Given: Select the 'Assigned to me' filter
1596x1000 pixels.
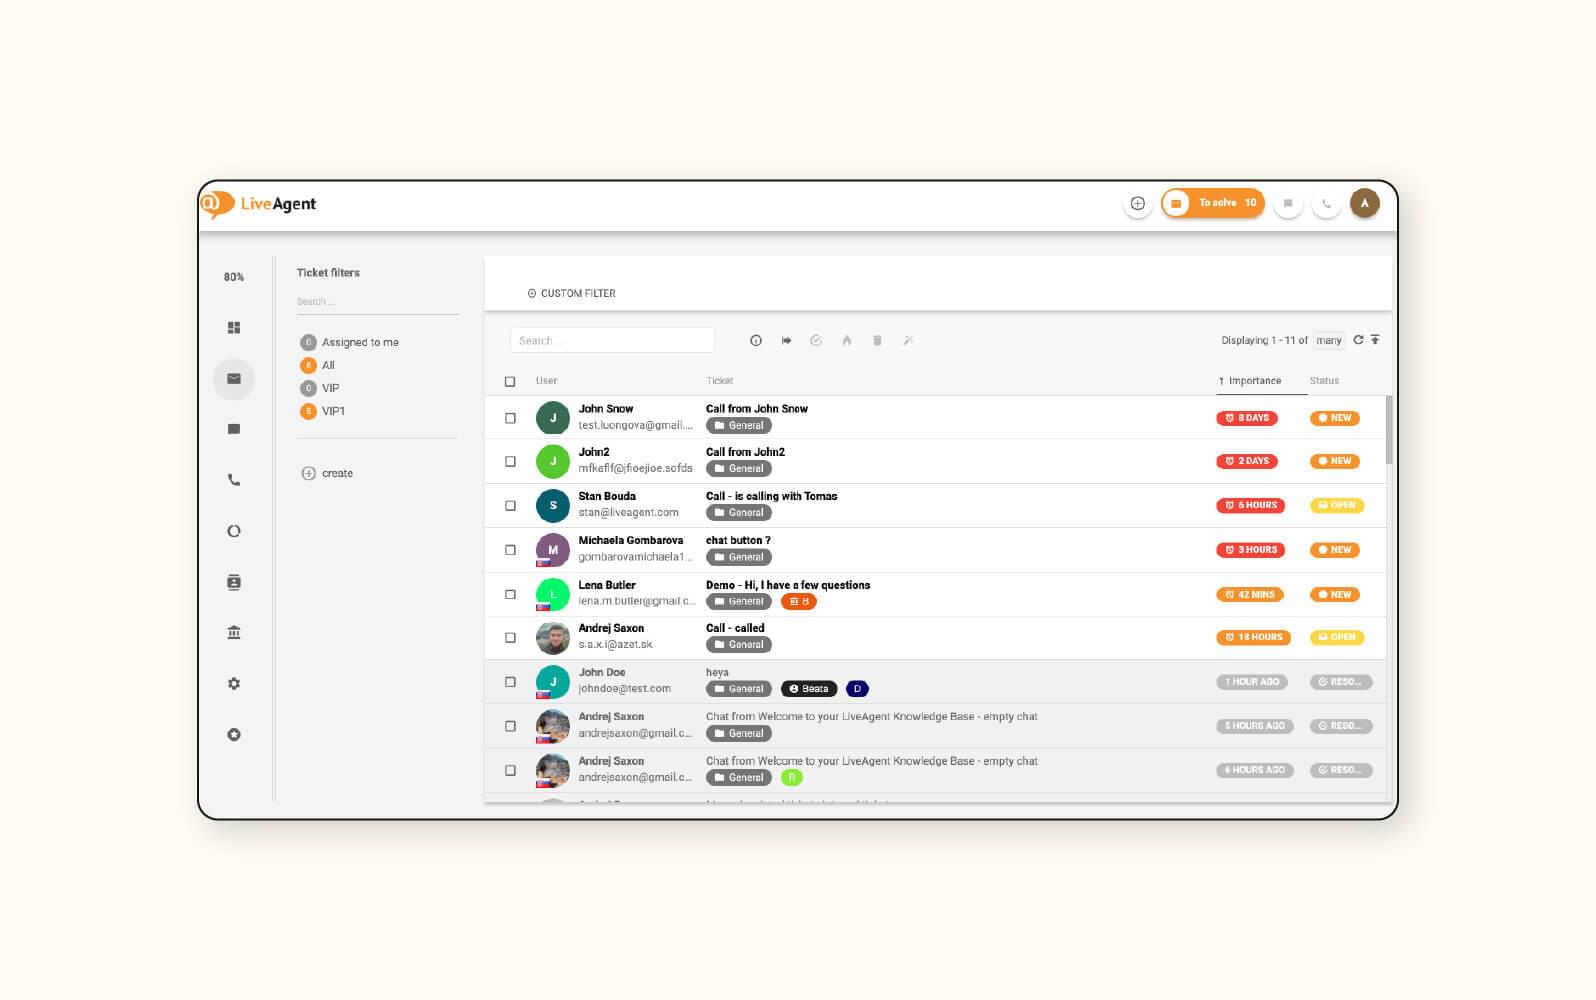Looking at the screenshot, I should pos(350,342).
